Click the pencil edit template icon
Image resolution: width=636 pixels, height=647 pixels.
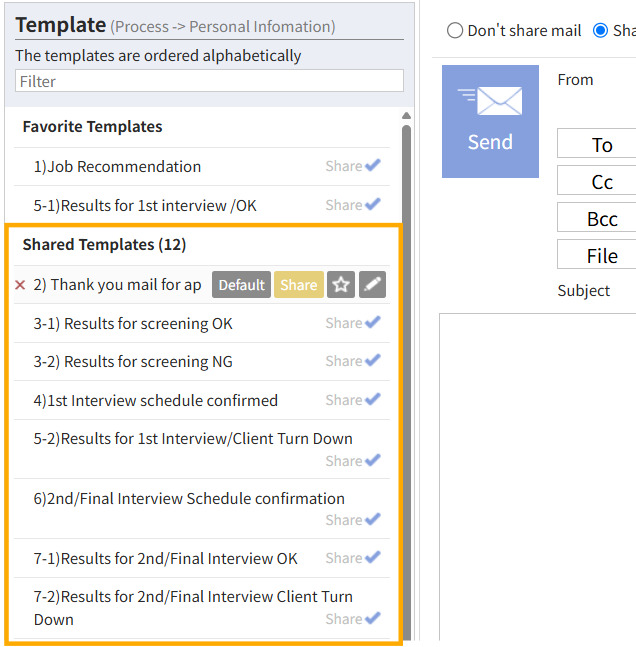point(372,285)
